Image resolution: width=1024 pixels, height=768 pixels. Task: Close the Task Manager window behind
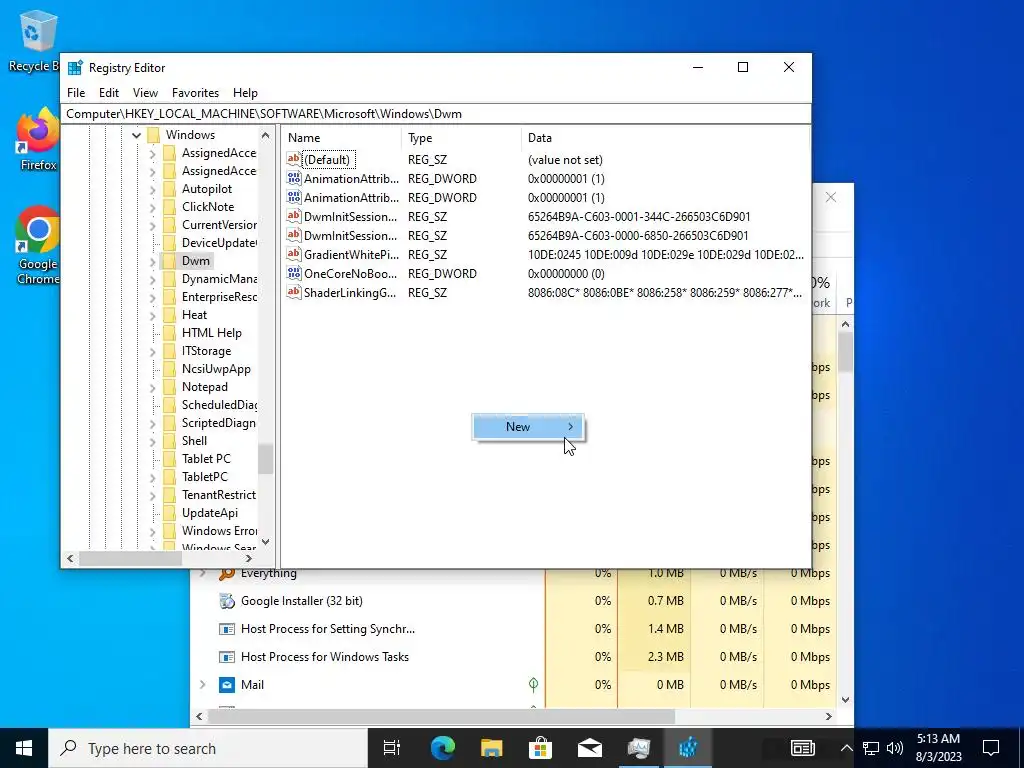(x=831, y=197)
